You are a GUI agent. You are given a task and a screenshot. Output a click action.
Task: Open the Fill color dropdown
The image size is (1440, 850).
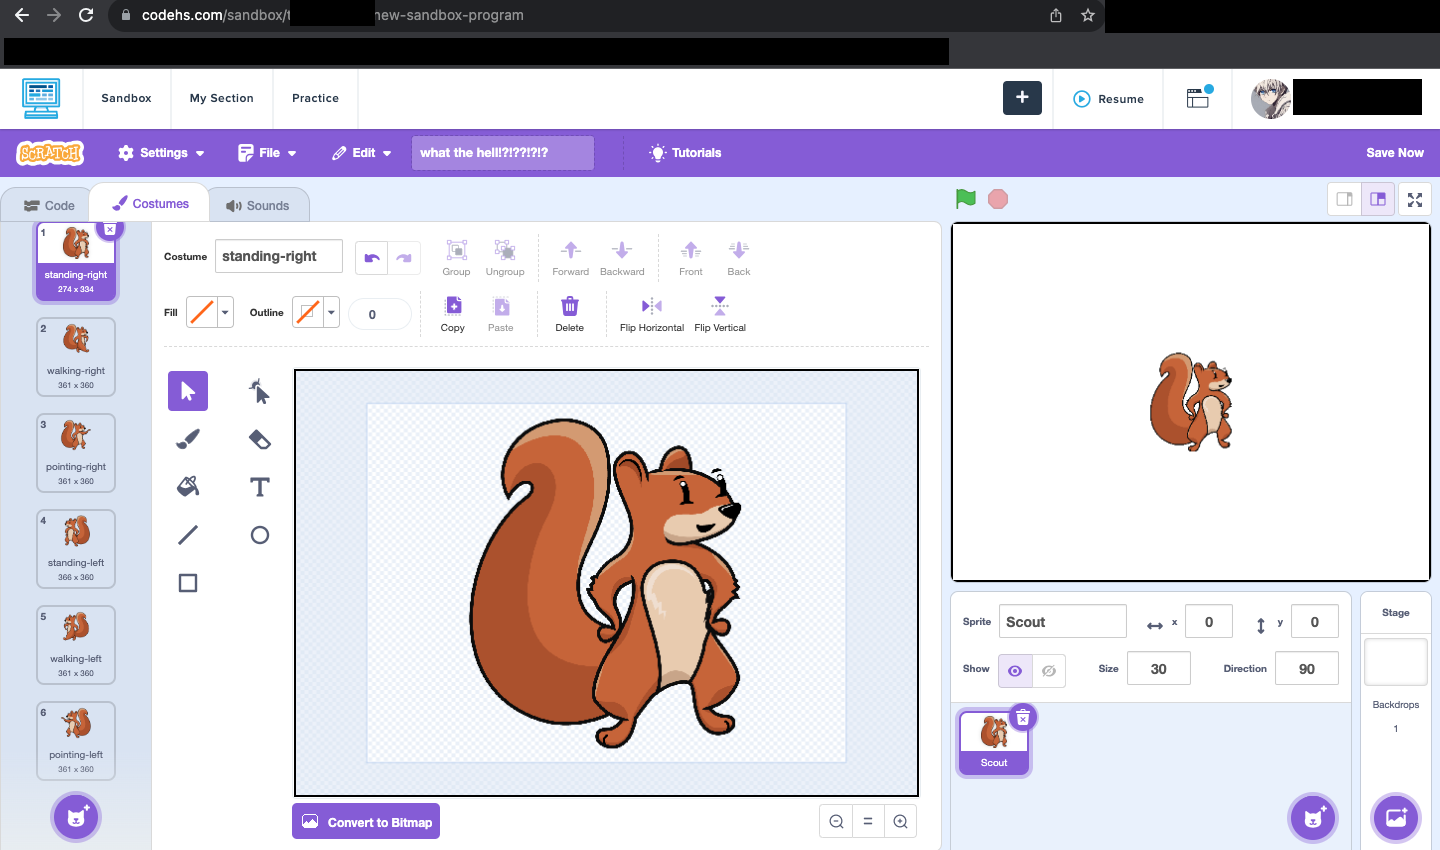(224, 312)
